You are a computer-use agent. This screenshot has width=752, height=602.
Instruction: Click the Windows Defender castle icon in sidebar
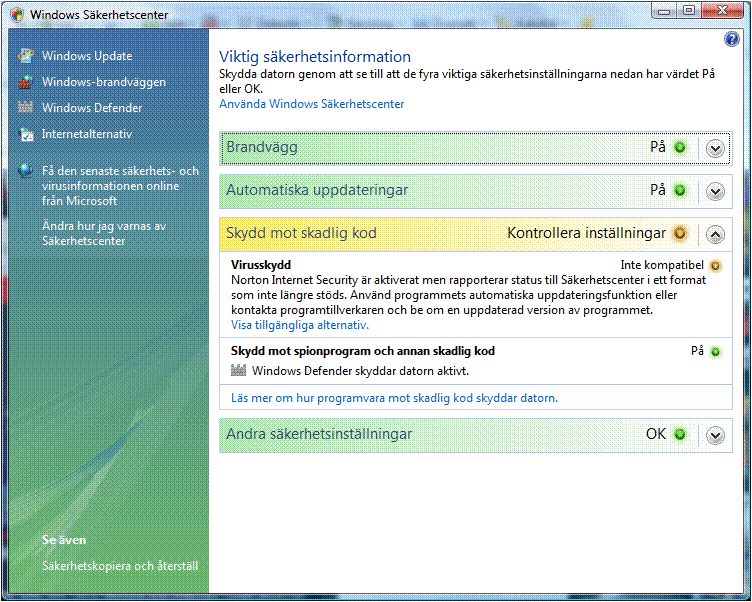tap(25, 107)
